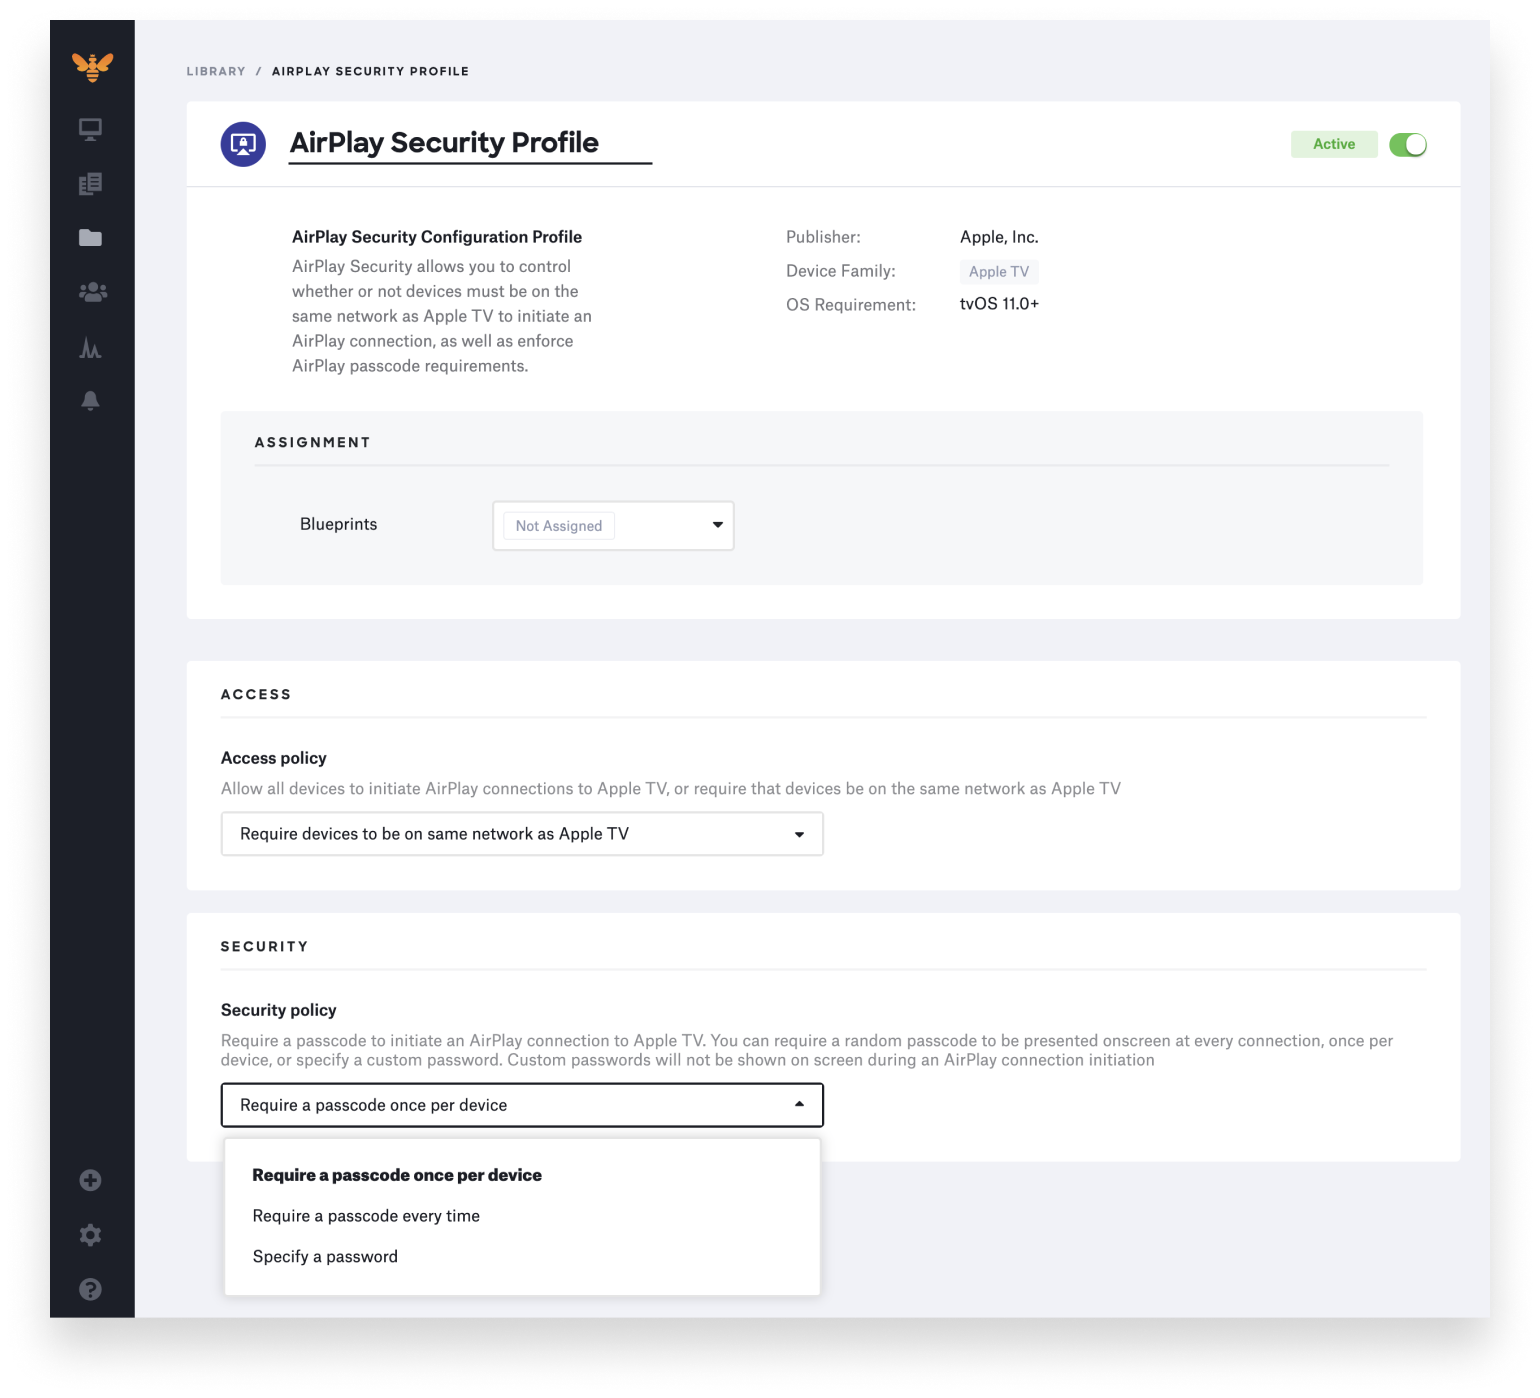View Activity via graph icon
The image size is (1540, 1398).
90,348
